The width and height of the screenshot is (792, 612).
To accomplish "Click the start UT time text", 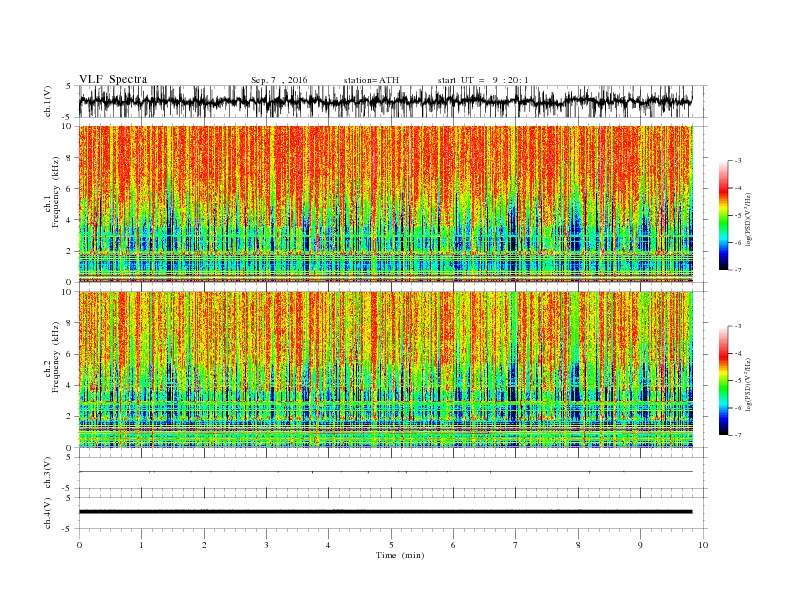I will click(x=483, y=80).
